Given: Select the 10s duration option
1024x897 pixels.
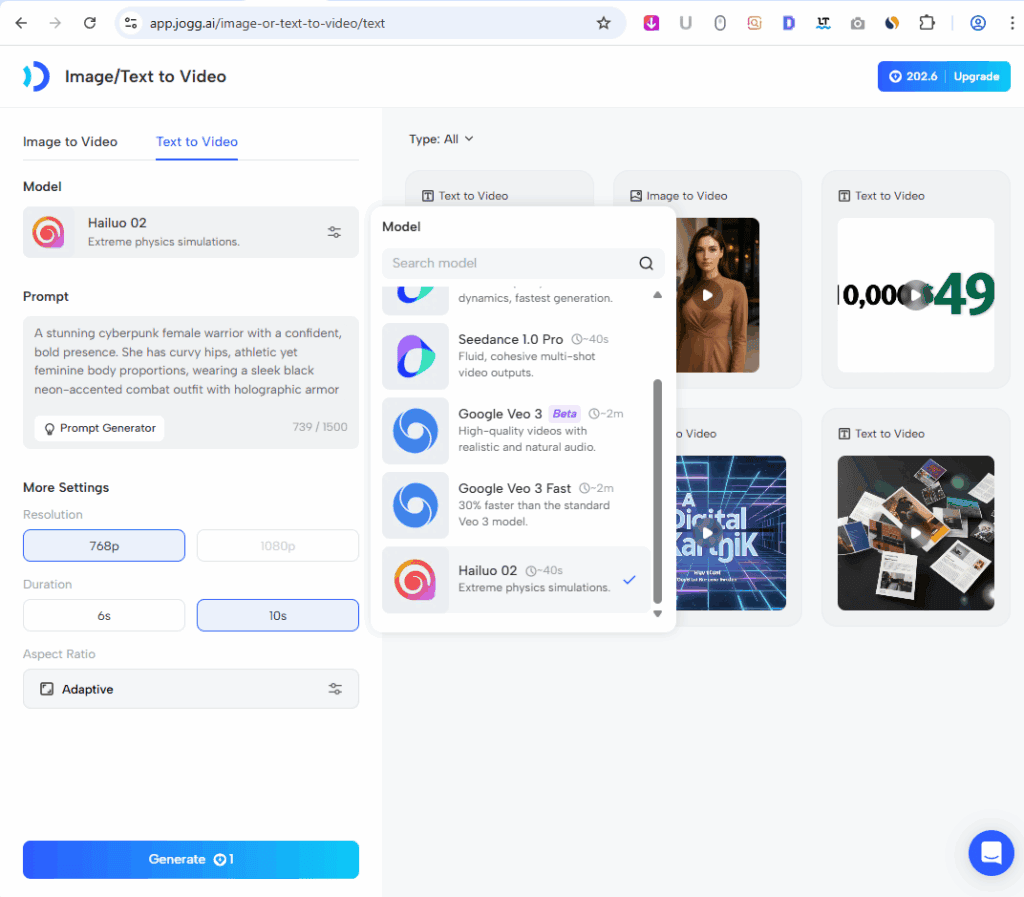Looking at the screenshot, I should coord(277,616).
